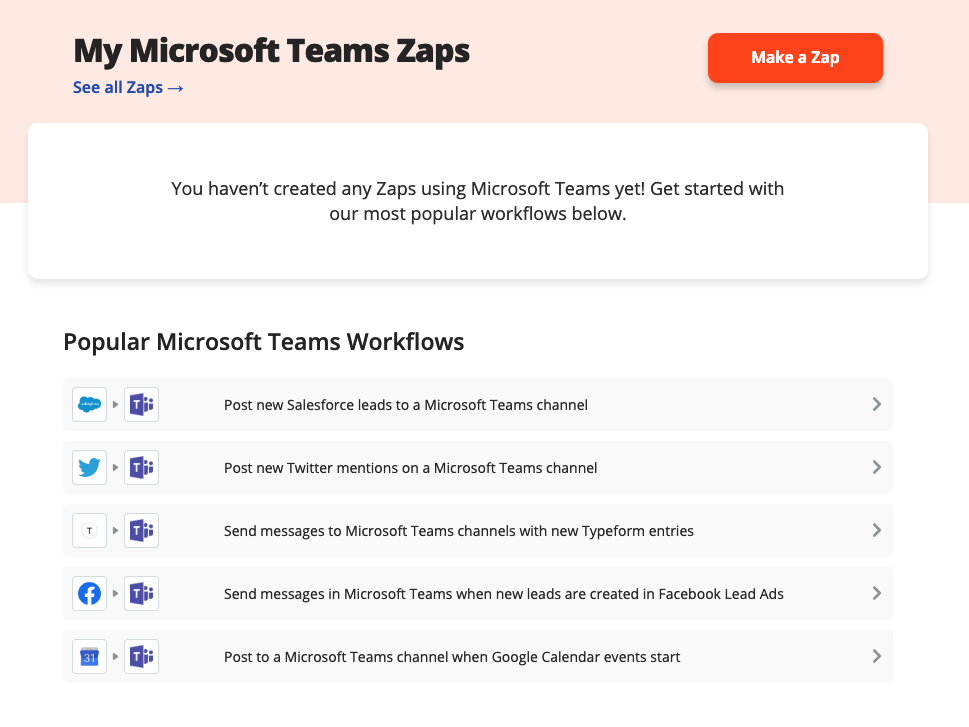Open the Typeform entries workflow chevron
This screenshot has width=969, height=727.
pos(876,530)
